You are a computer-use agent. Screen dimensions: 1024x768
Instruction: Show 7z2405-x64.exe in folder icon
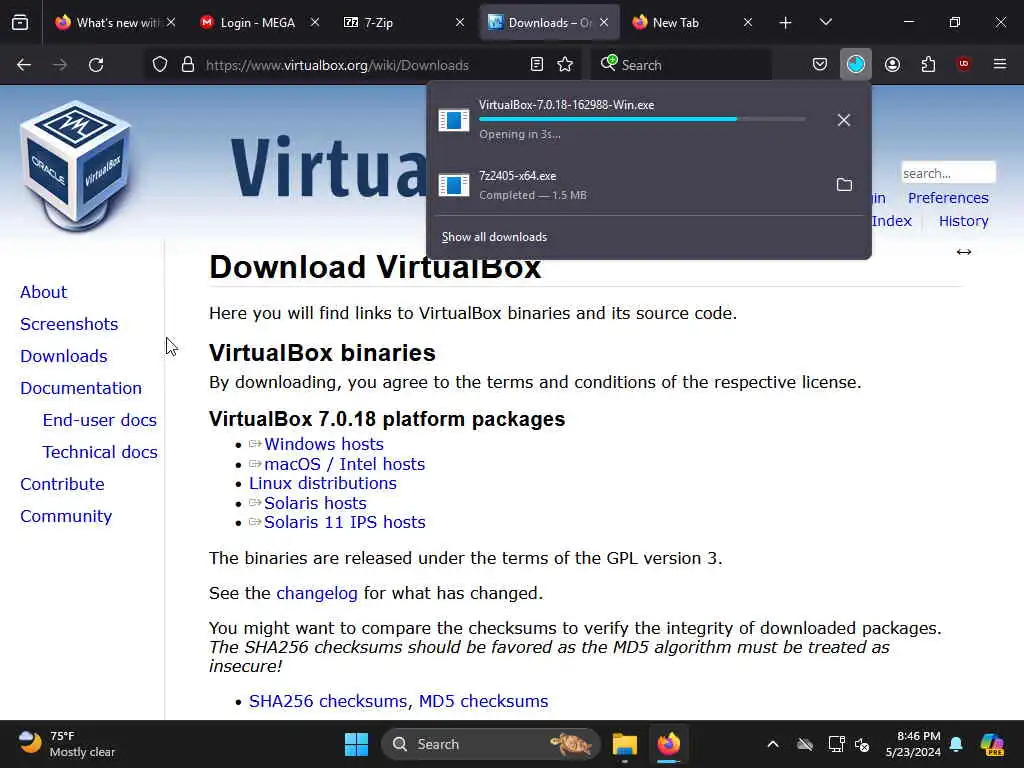click(844, 185)
